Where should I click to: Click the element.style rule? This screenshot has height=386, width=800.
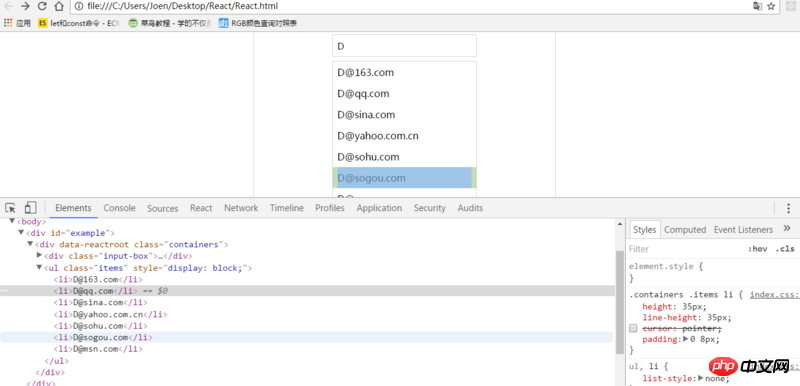(665, 266)
